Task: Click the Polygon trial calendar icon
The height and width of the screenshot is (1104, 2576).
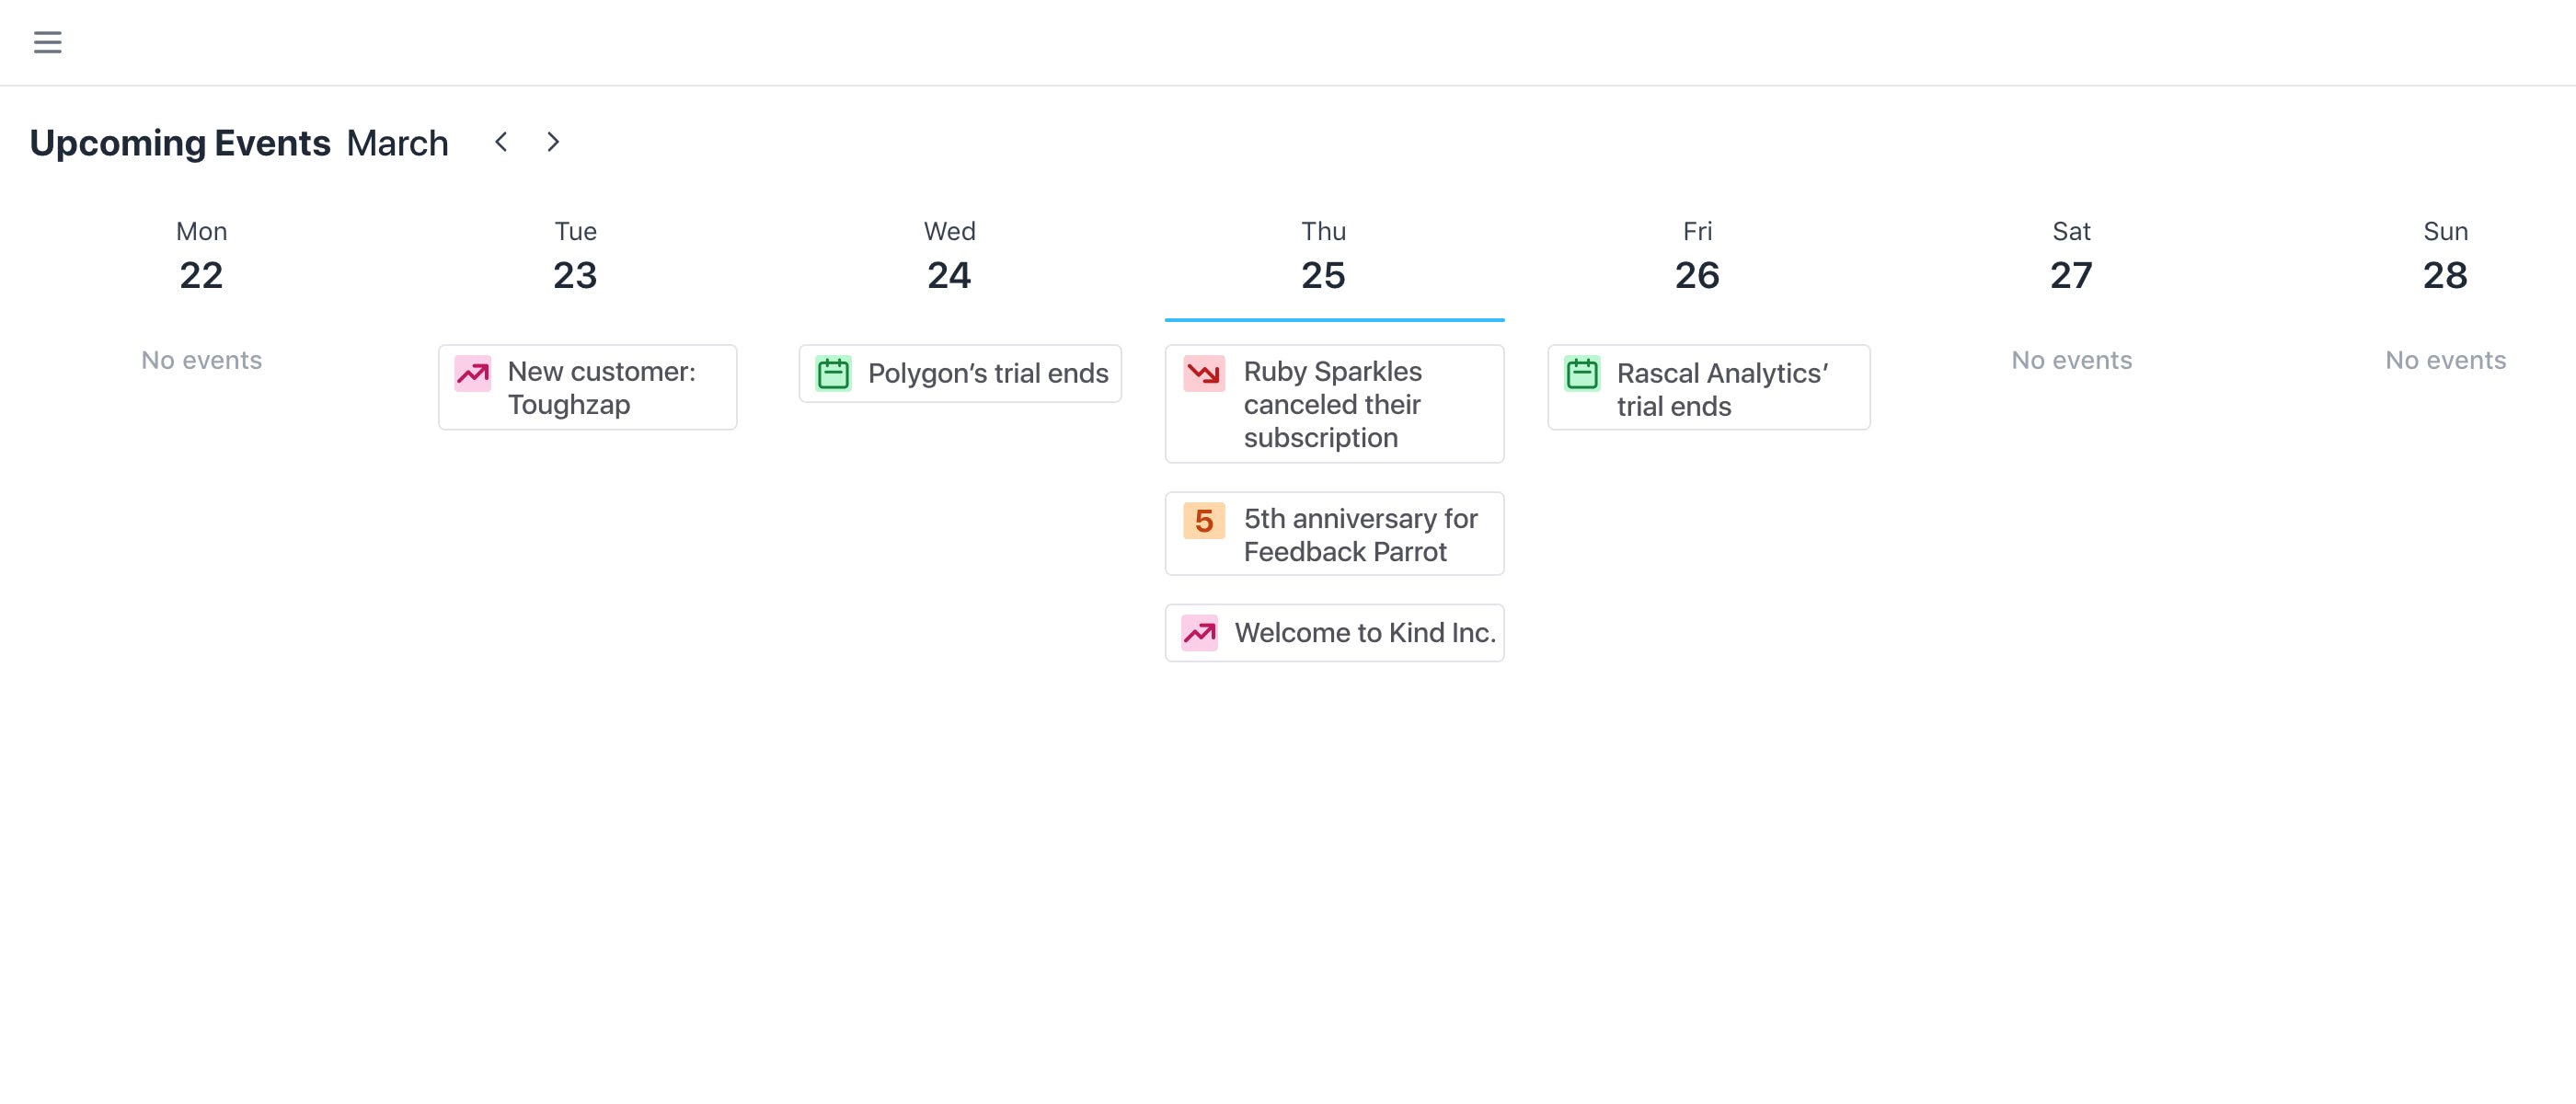Action: point(833,374)
